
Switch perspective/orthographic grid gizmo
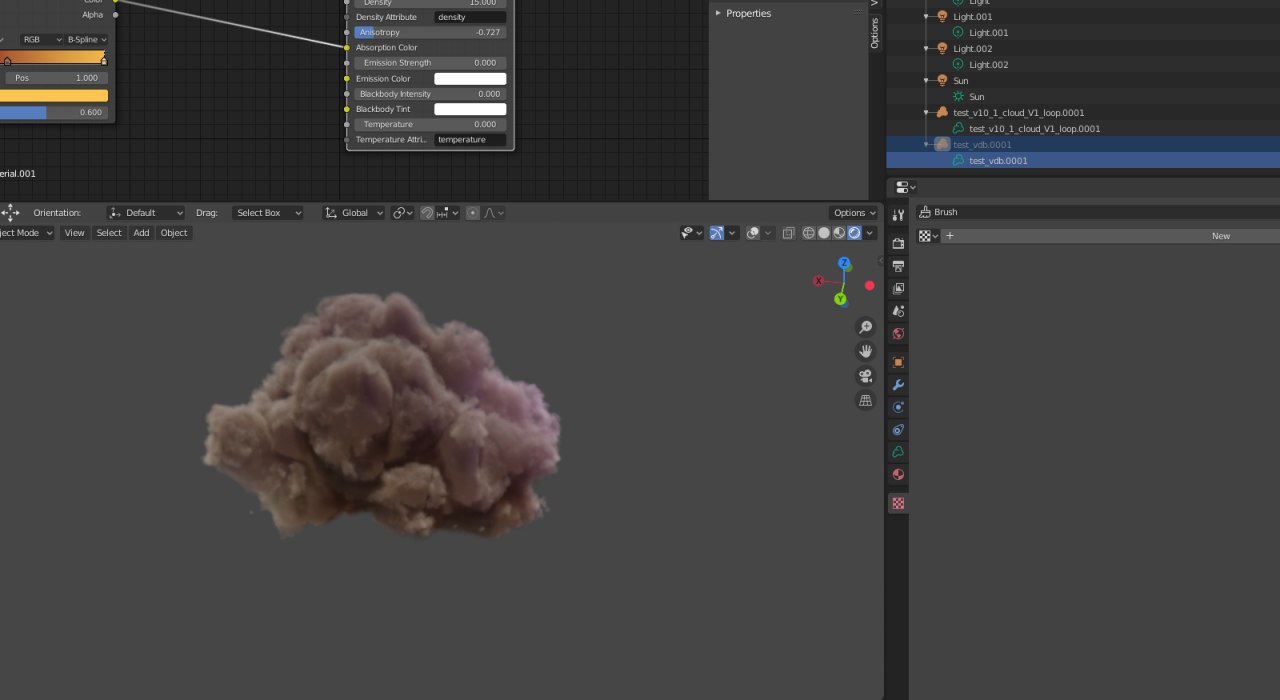(866, 400)
